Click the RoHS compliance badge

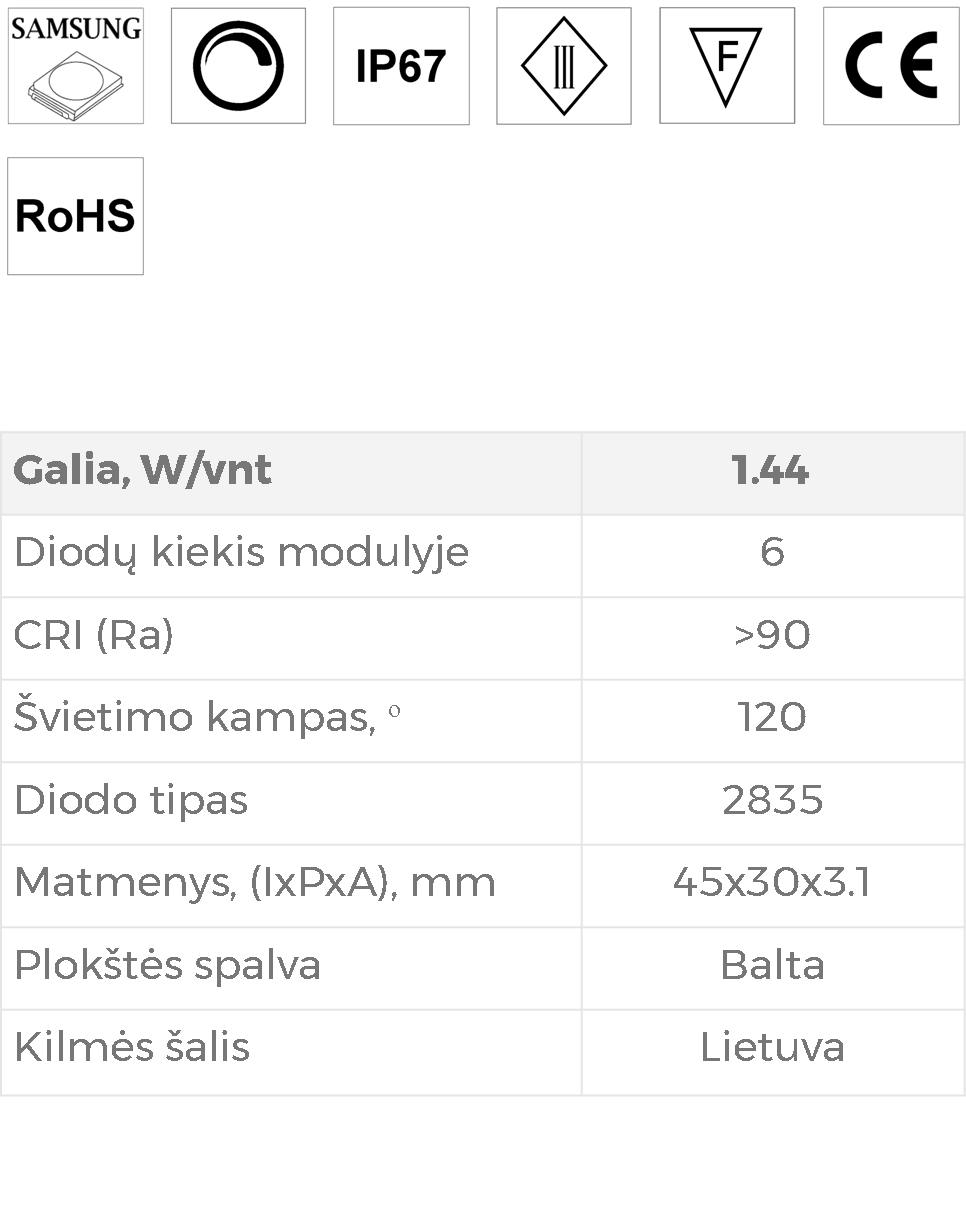tap(75, 216)
